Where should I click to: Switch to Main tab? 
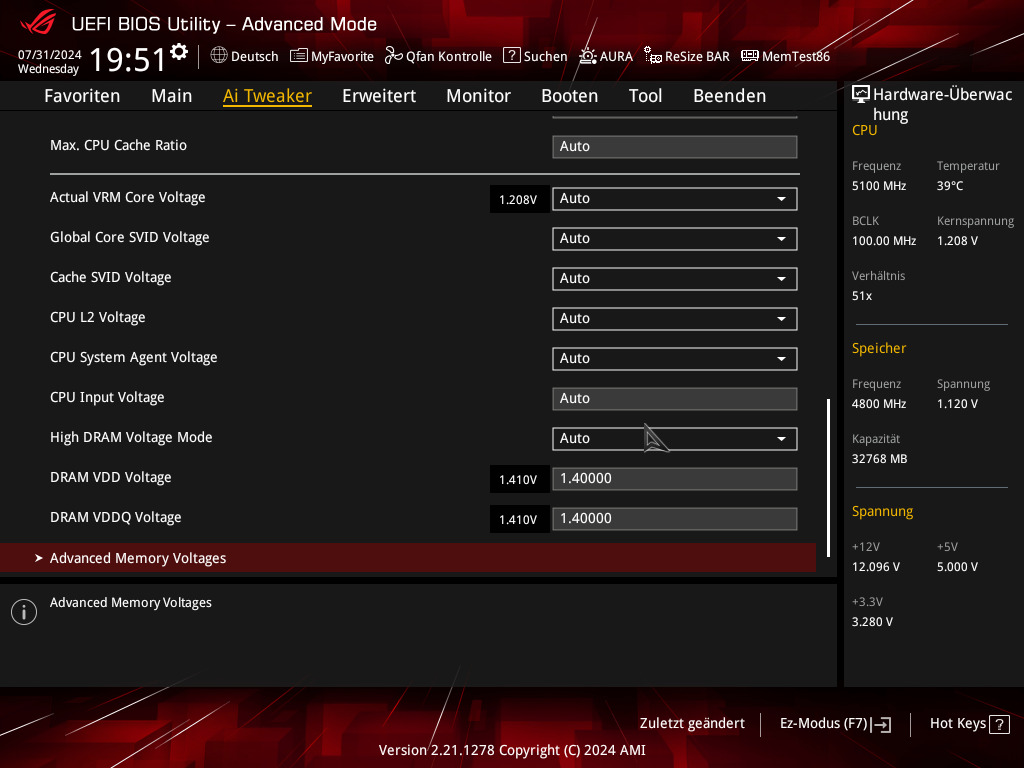coord(172,96)
